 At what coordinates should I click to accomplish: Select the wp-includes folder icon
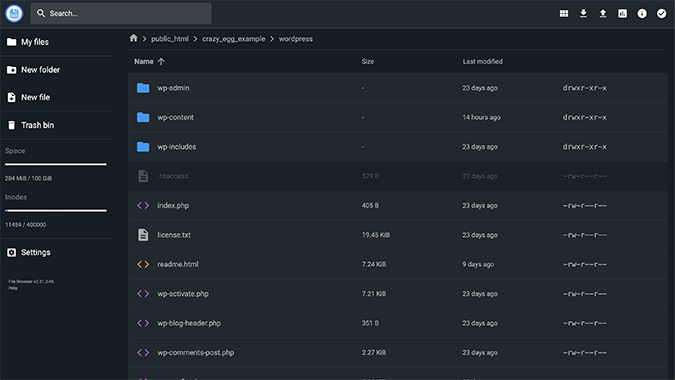click(143, 147)
